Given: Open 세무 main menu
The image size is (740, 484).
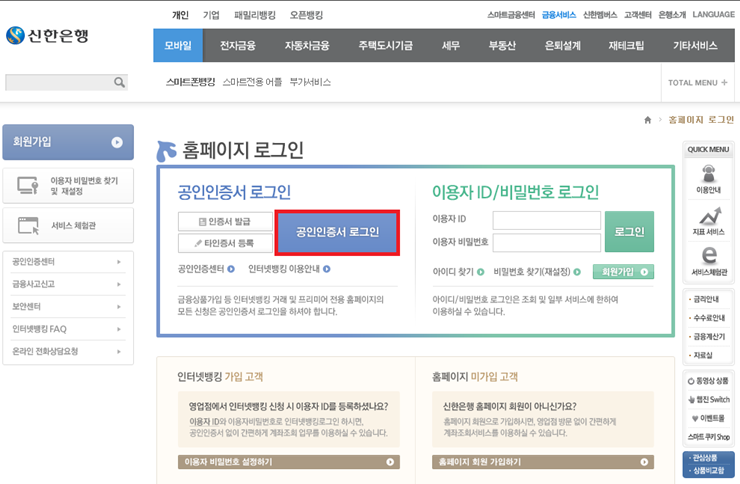Looking at the screenshot, I should (x=451, y=45).
